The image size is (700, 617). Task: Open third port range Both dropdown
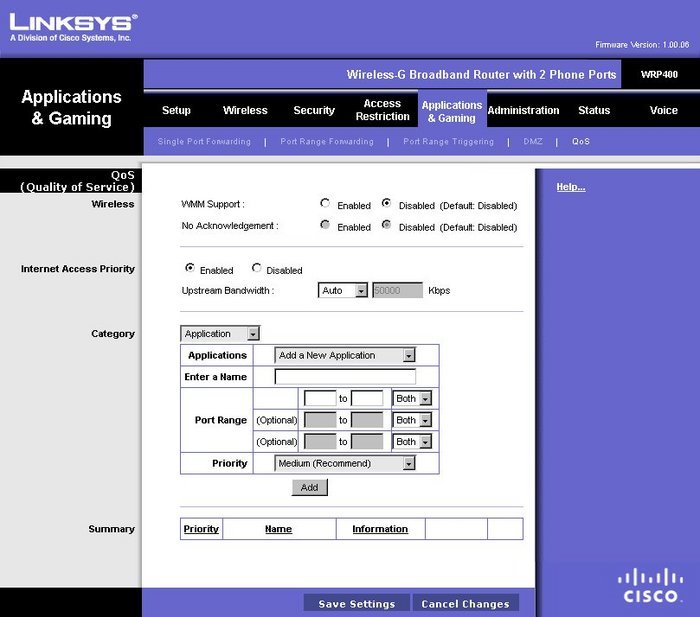pyautogui.click(x=412, y=442)
